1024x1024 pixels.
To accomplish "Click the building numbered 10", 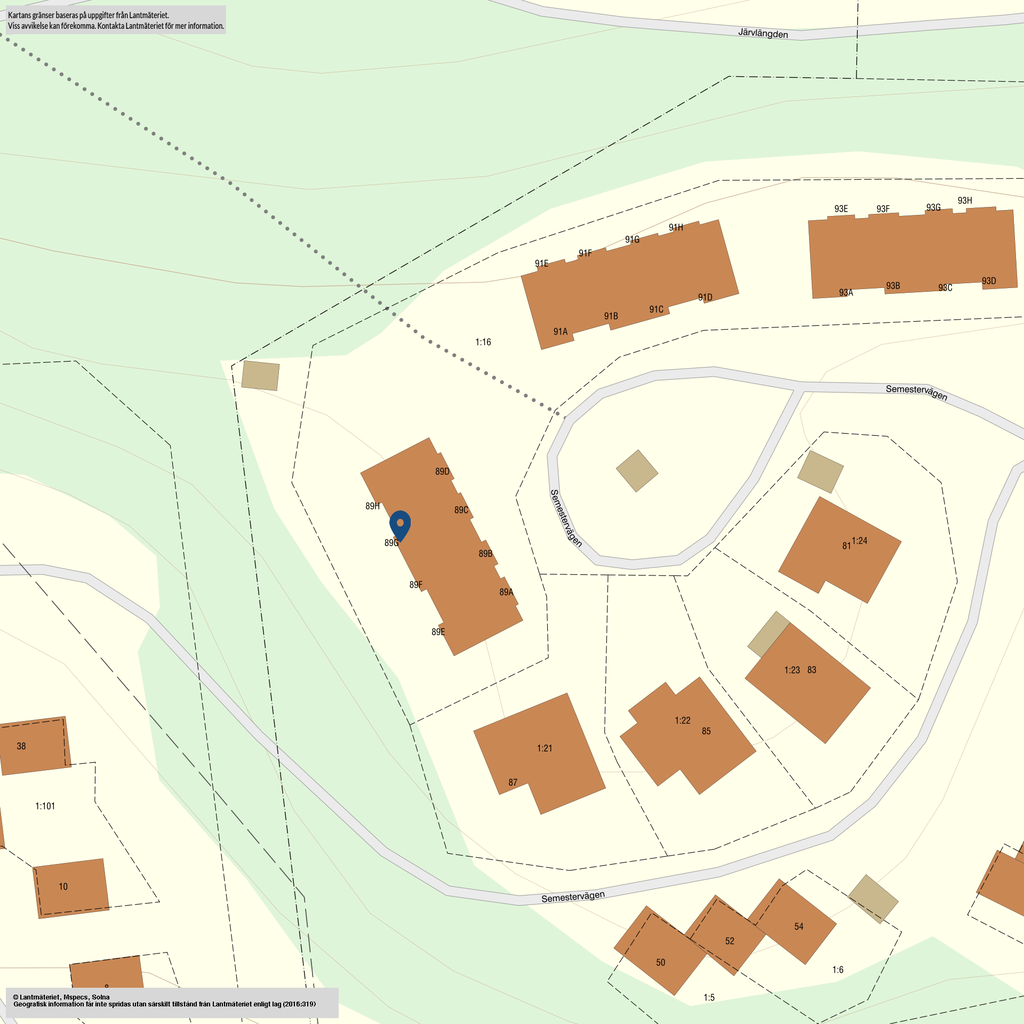I will (71, 887).
